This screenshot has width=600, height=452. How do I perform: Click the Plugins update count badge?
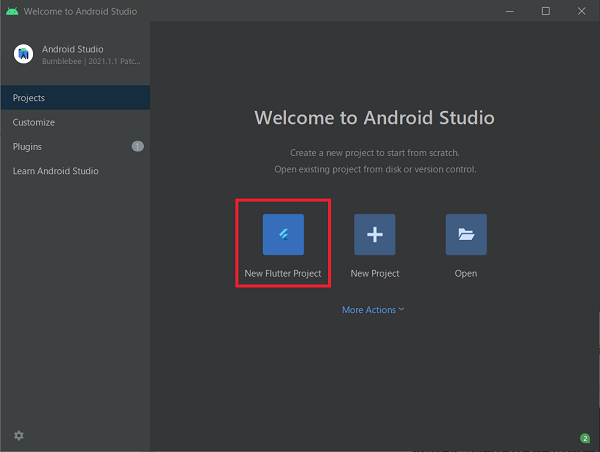click(138, 146)
